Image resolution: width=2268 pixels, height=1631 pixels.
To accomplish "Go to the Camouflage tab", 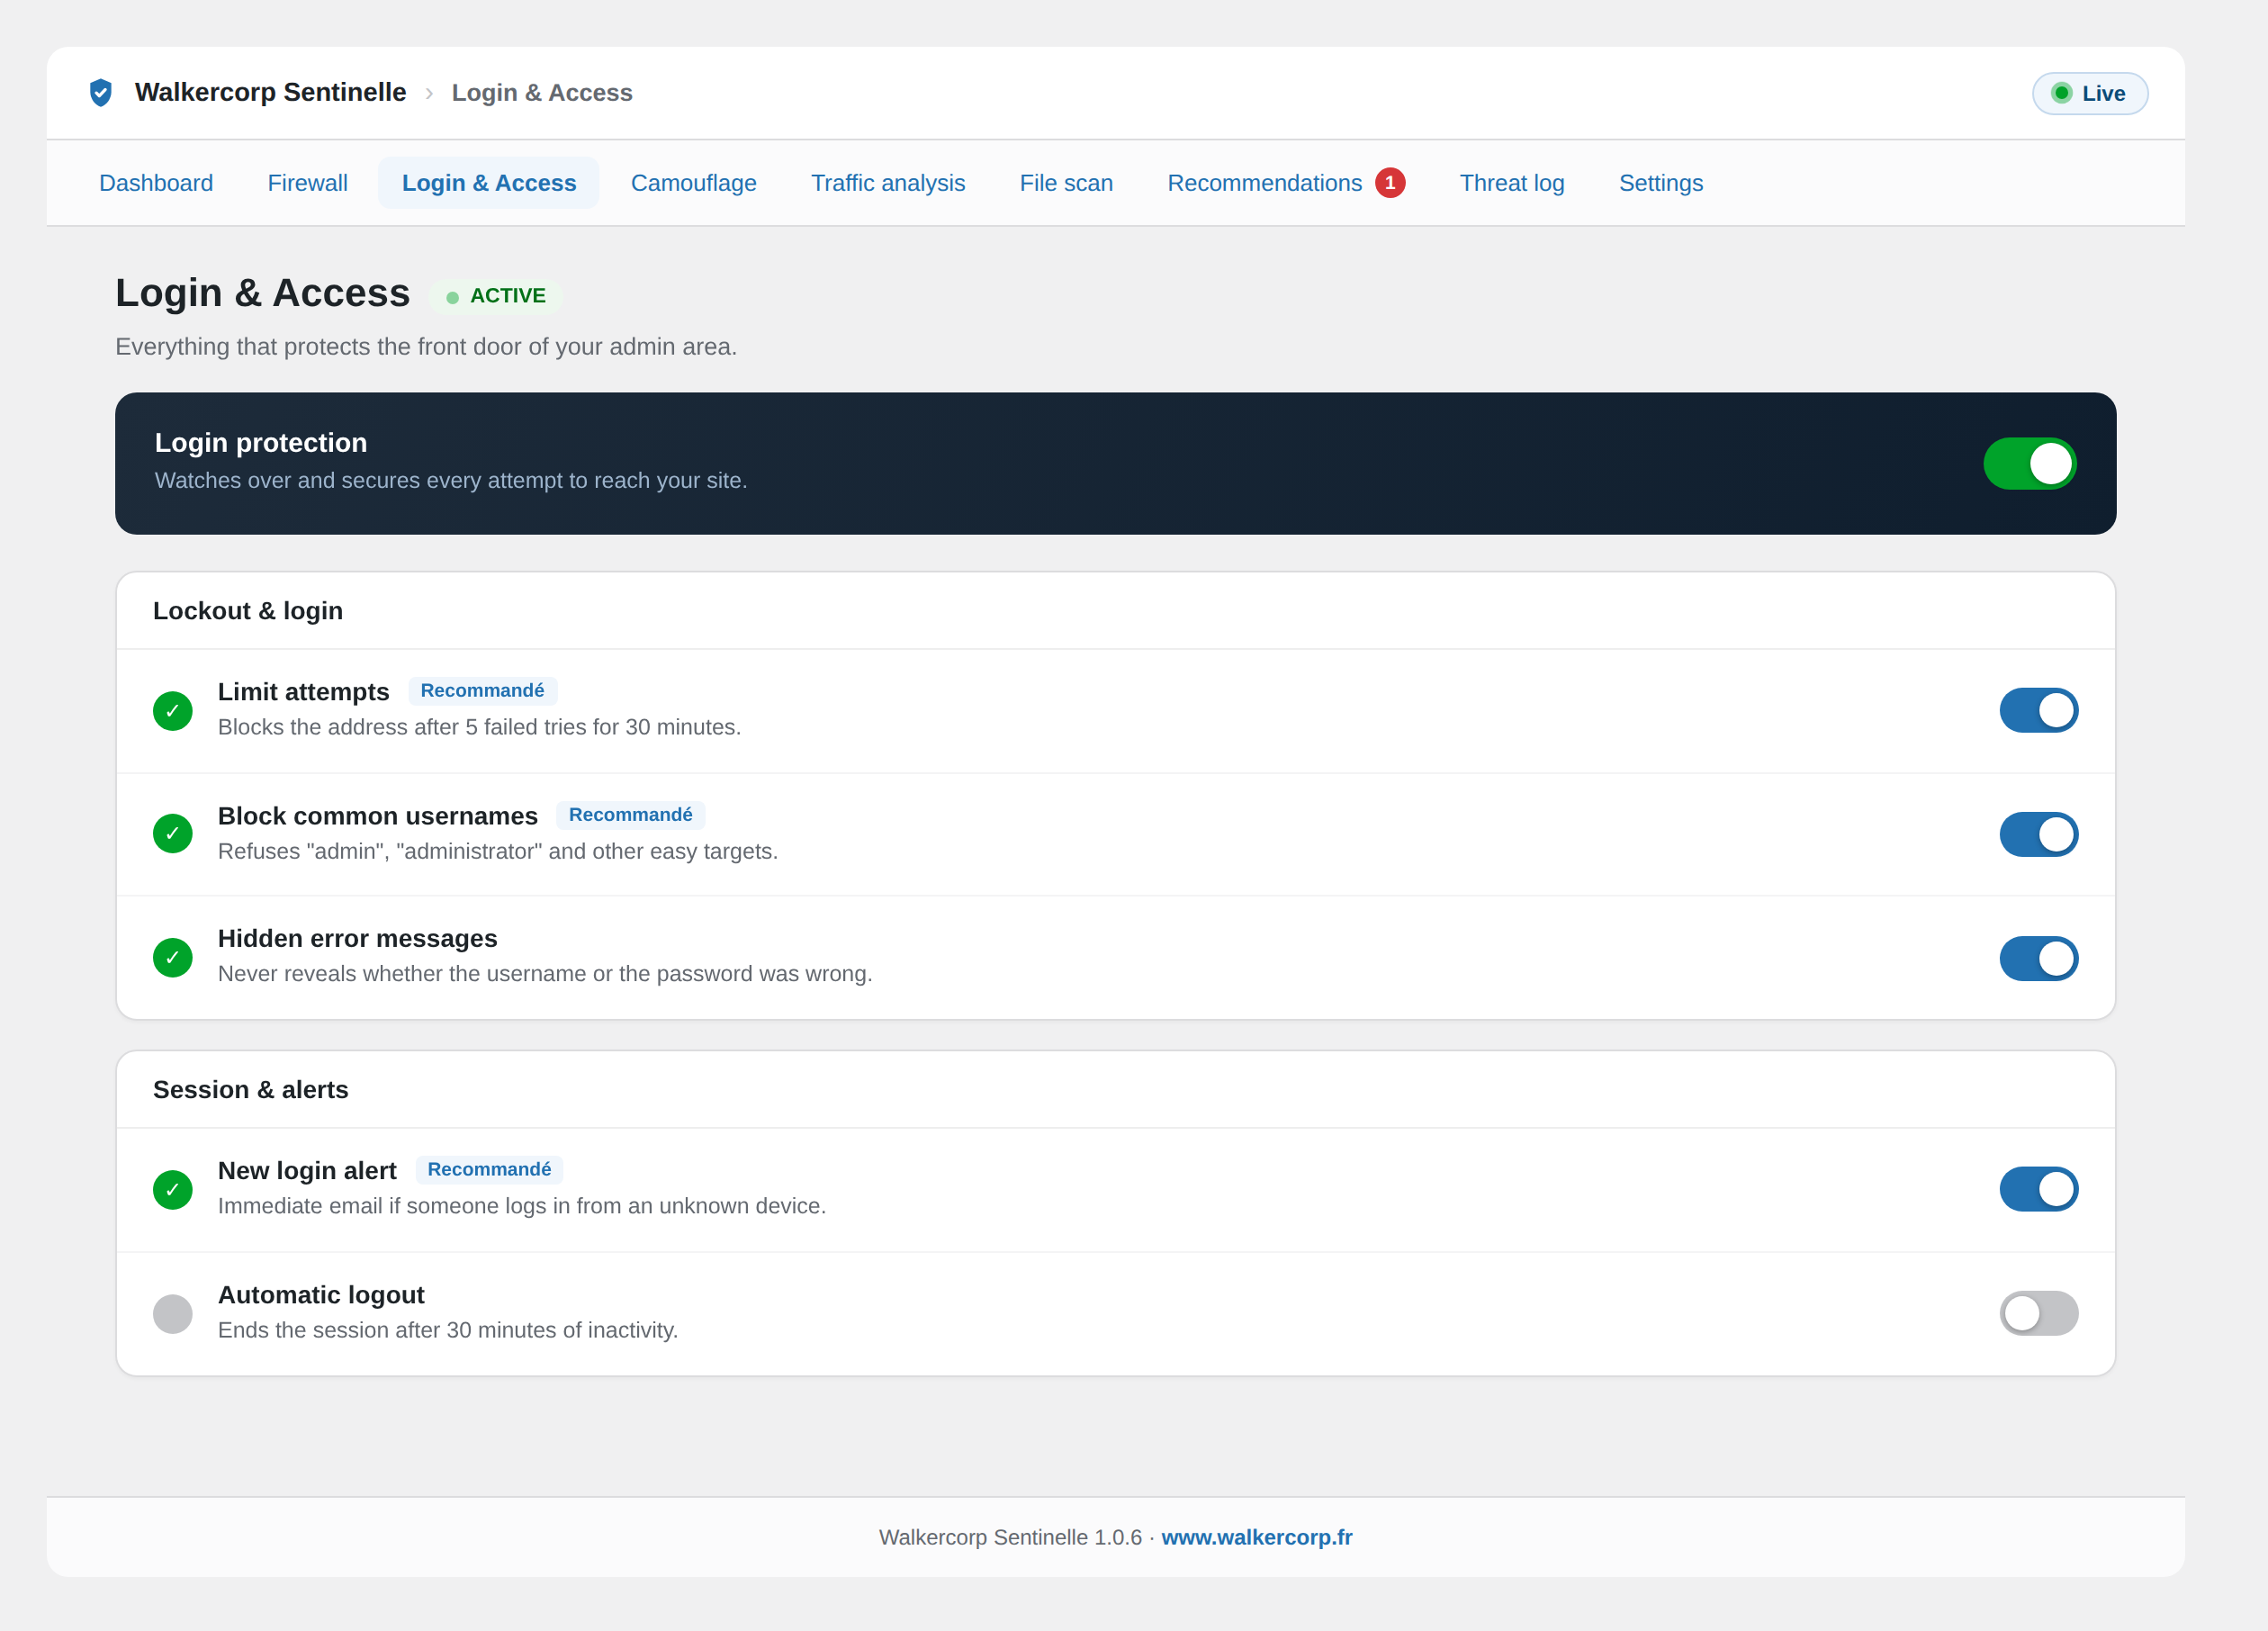I will click(693, 183).
